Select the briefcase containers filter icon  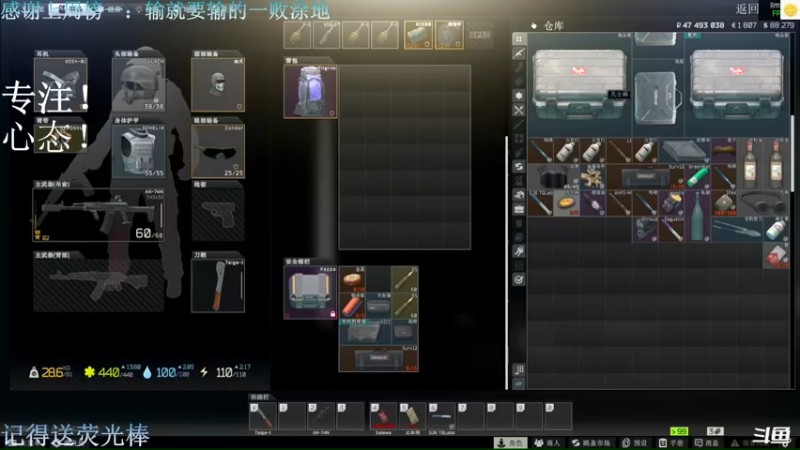click(519, 209)
